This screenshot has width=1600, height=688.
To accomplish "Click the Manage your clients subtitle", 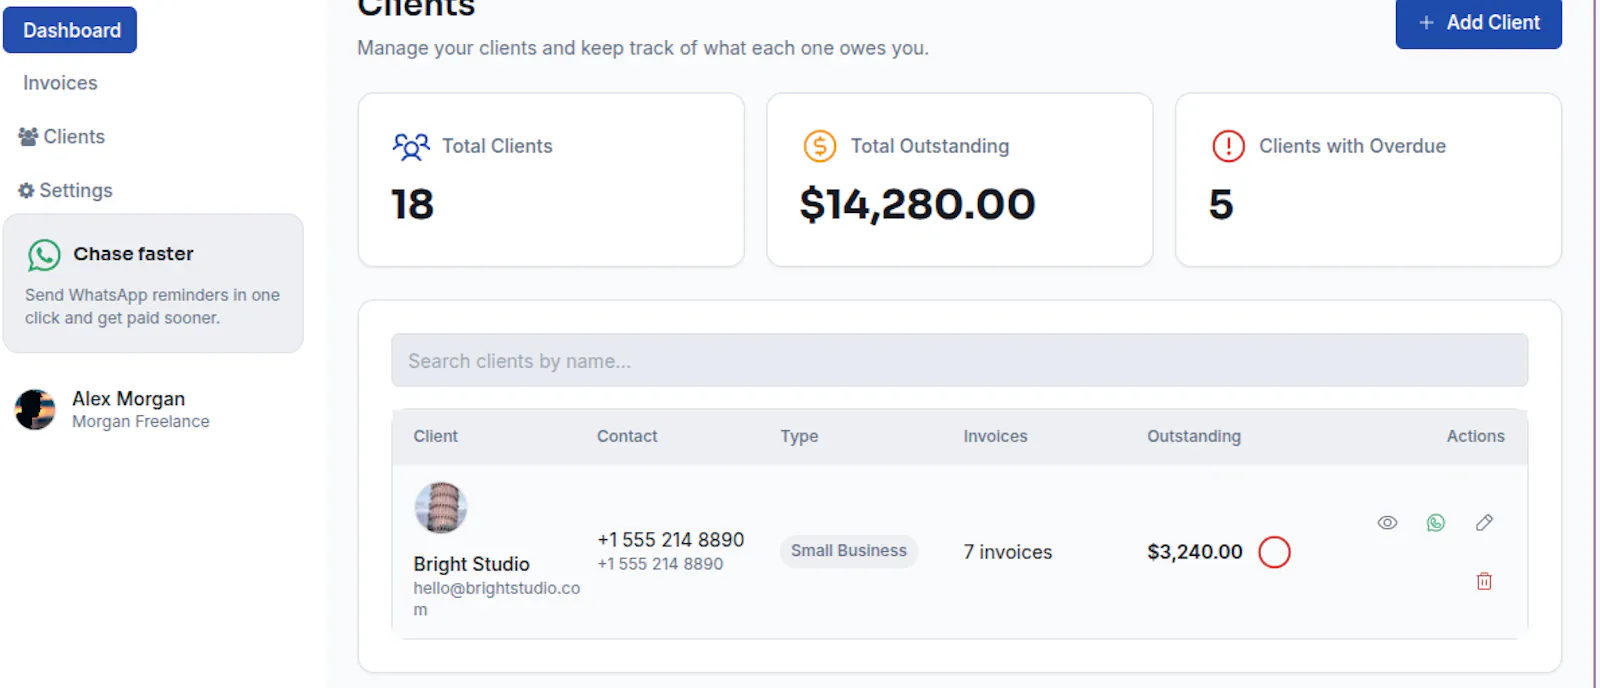I will coord(643,48).
